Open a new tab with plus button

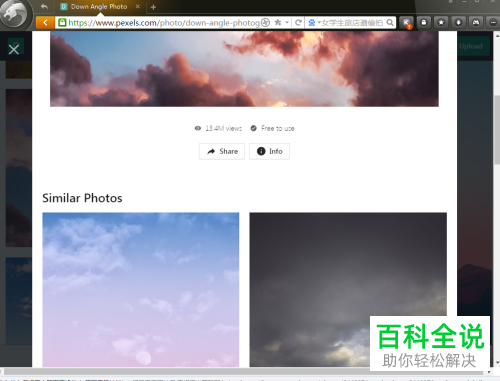[153, 7]
